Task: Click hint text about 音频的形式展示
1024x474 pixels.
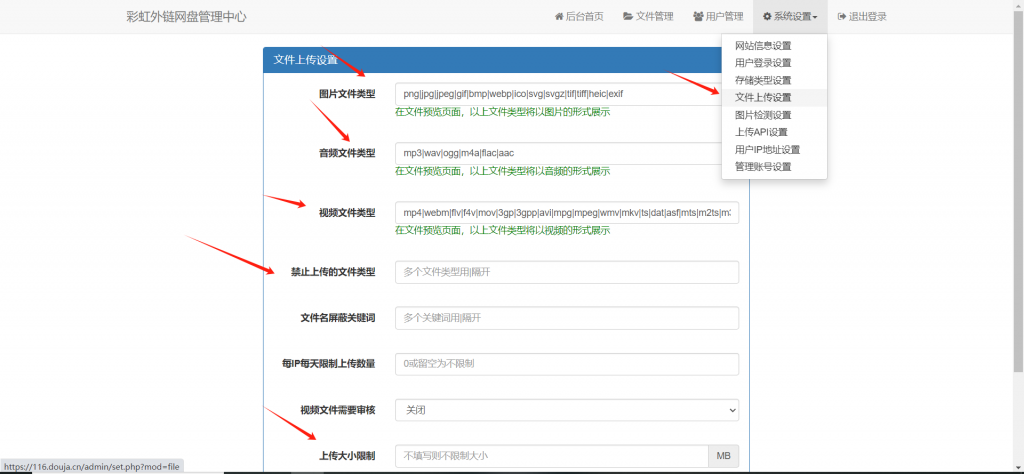Action: point(502,171)
